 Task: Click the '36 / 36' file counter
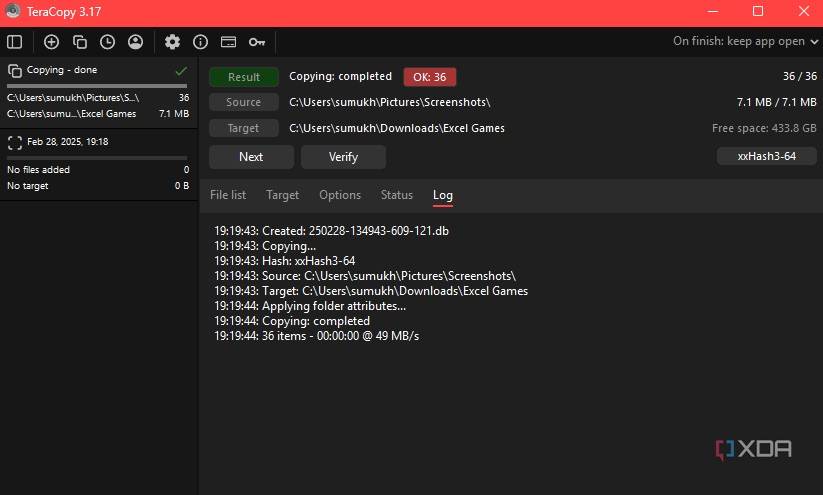pos(799,76)
